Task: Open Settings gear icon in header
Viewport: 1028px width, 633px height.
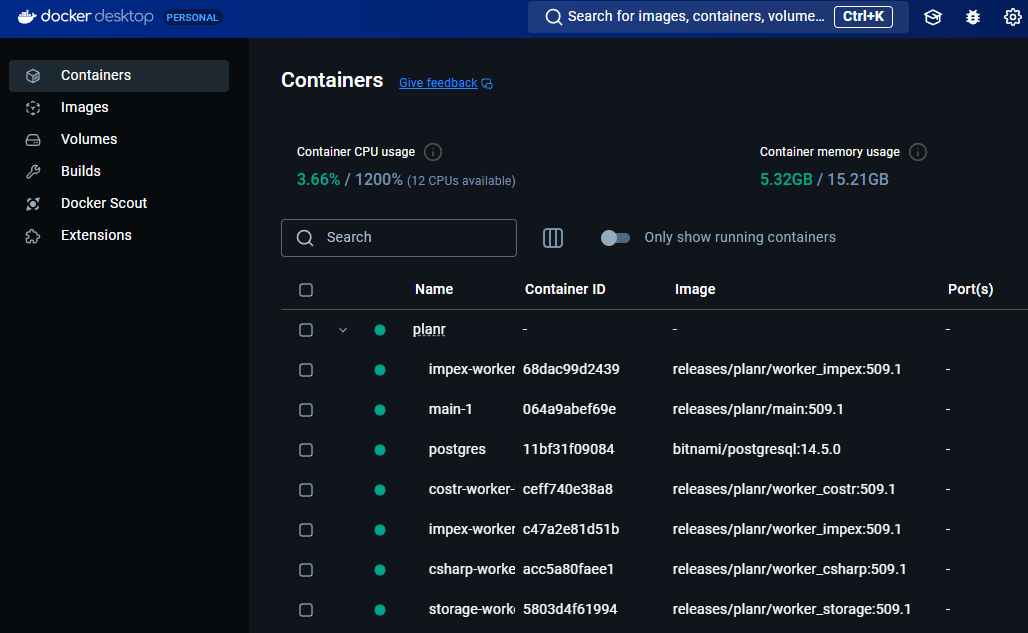Action: pos(1012,17)
